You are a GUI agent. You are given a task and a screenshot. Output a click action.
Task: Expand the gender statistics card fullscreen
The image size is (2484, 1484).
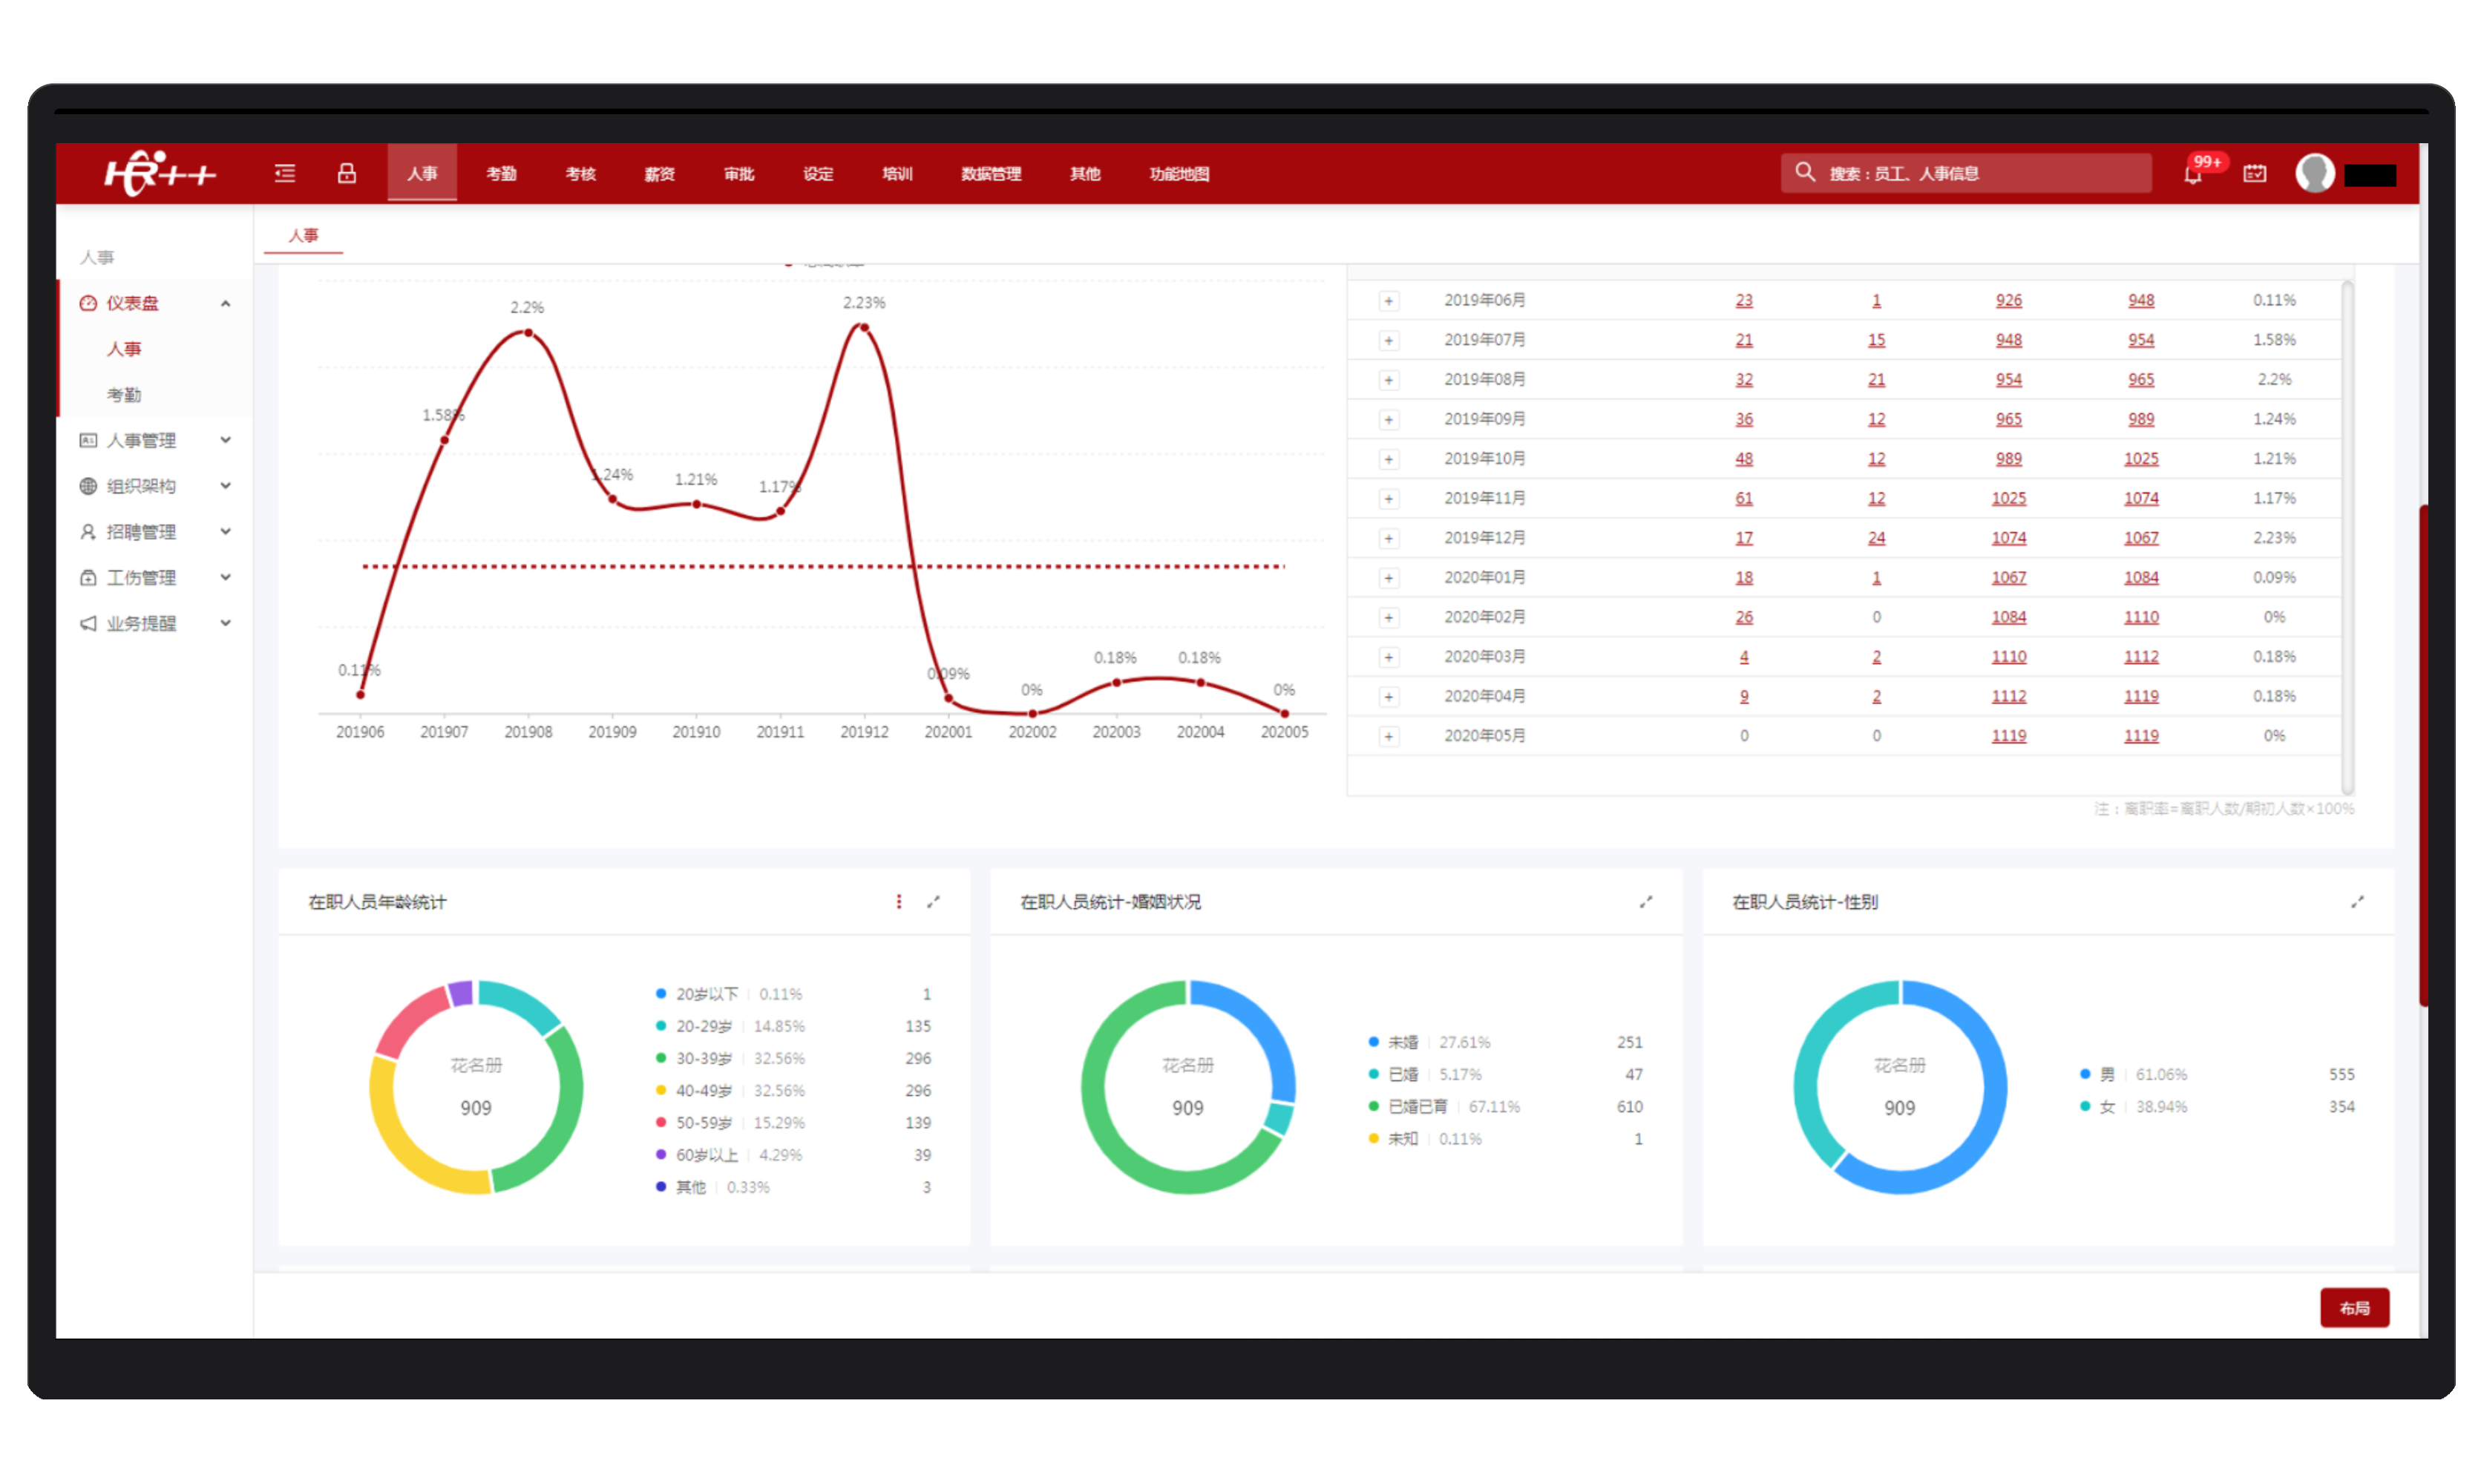tap(2357, 902)
